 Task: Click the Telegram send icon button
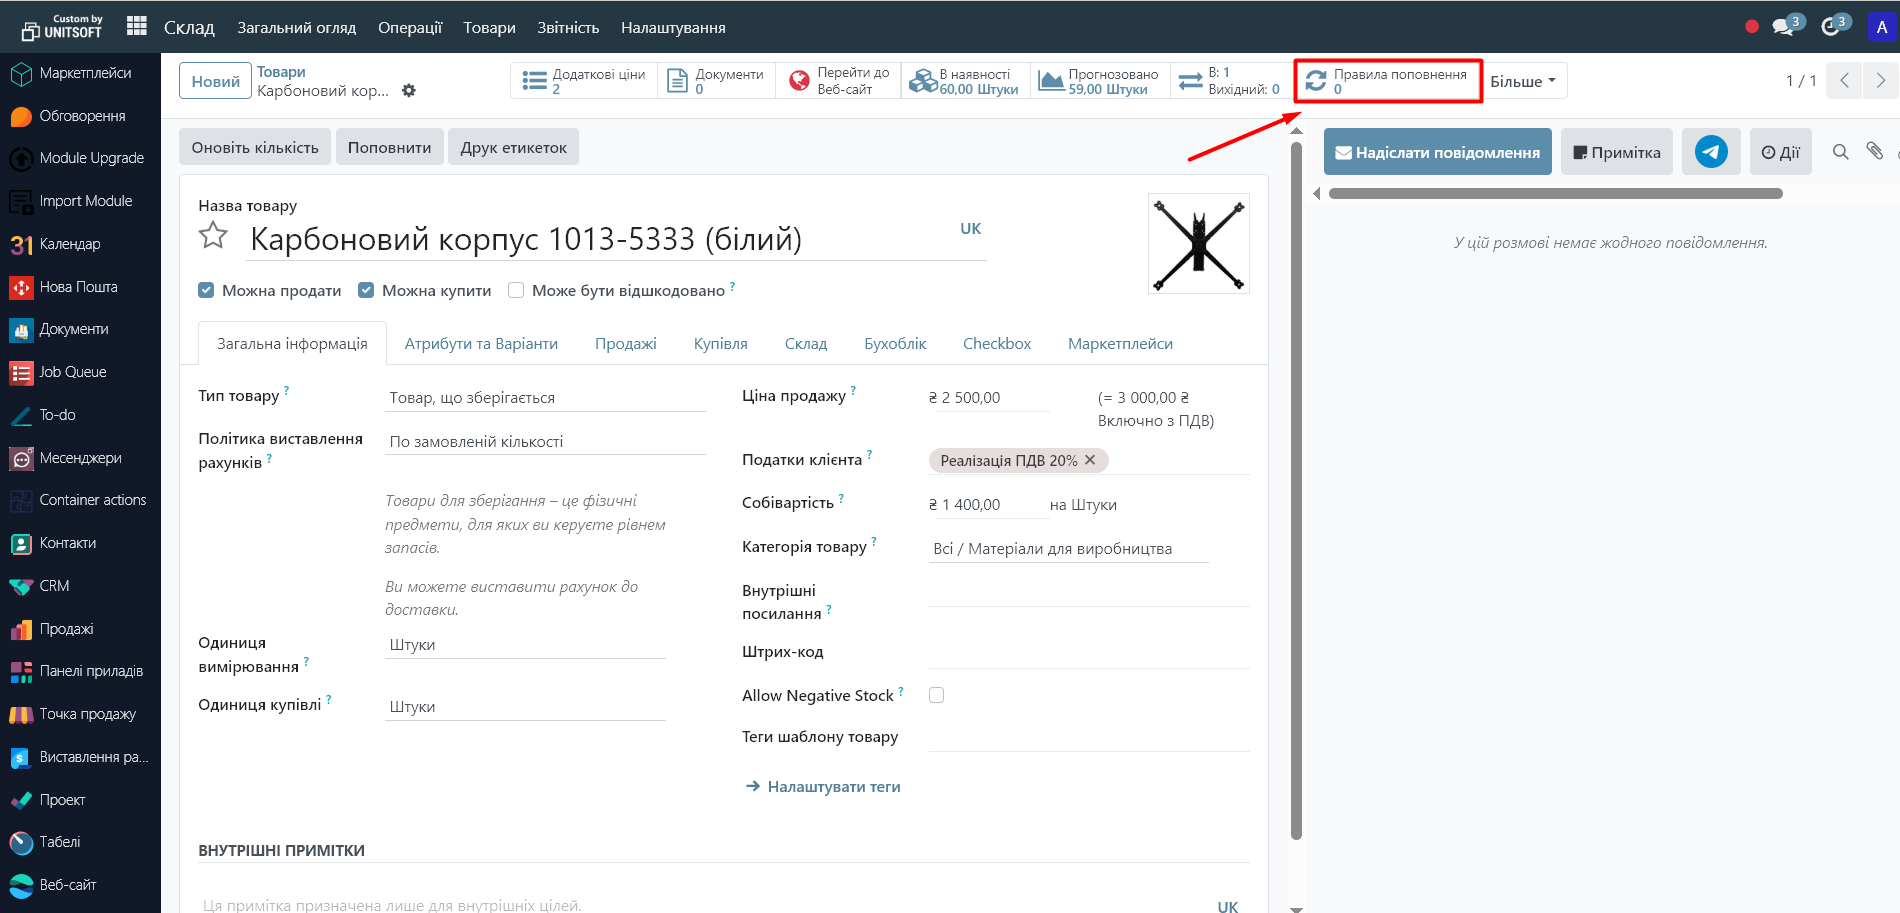[x=1710, y=152]
